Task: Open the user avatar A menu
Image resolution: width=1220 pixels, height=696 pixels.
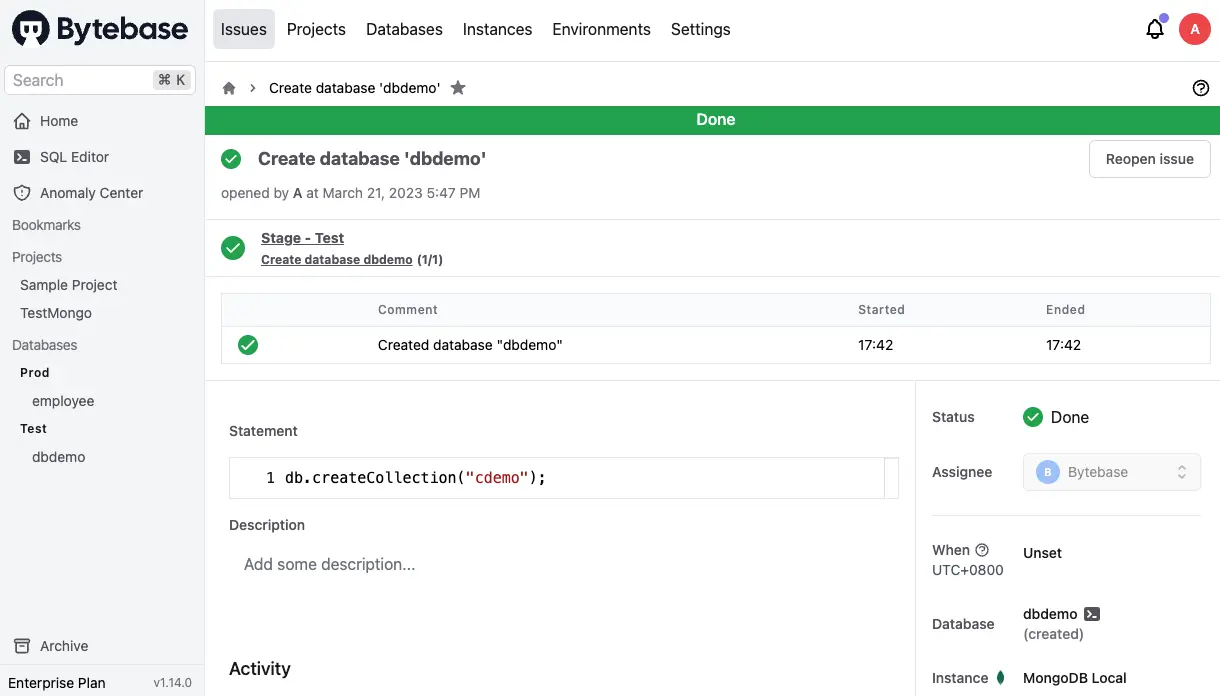Action: pyautogui.click(x=1195, y=29)
